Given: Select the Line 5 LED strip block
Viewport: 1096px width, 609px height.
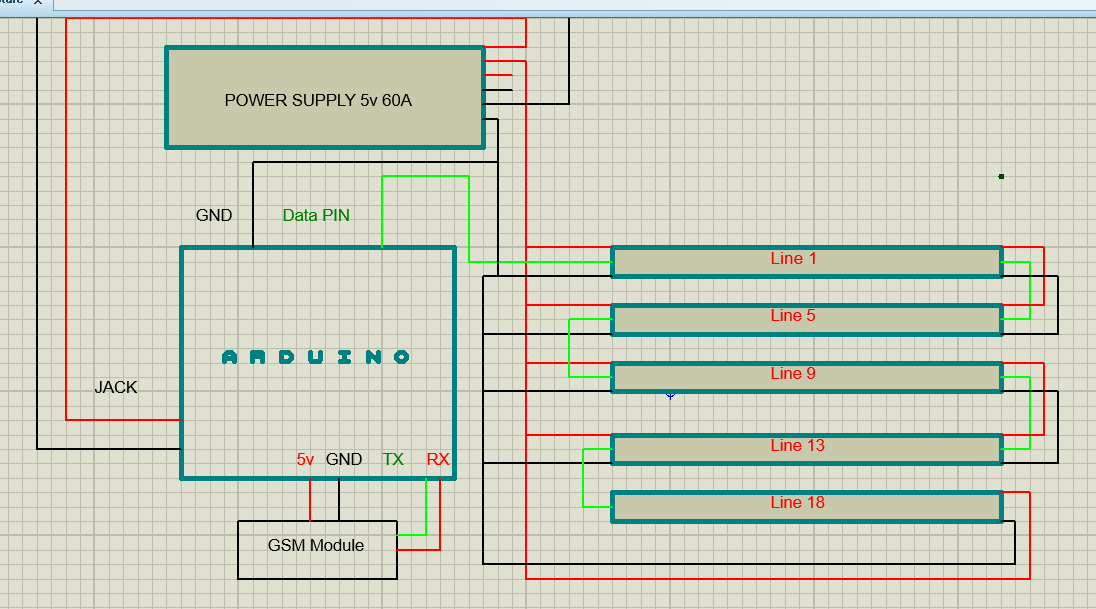Looking at the screenshot, I should click(x=807, y=320).
